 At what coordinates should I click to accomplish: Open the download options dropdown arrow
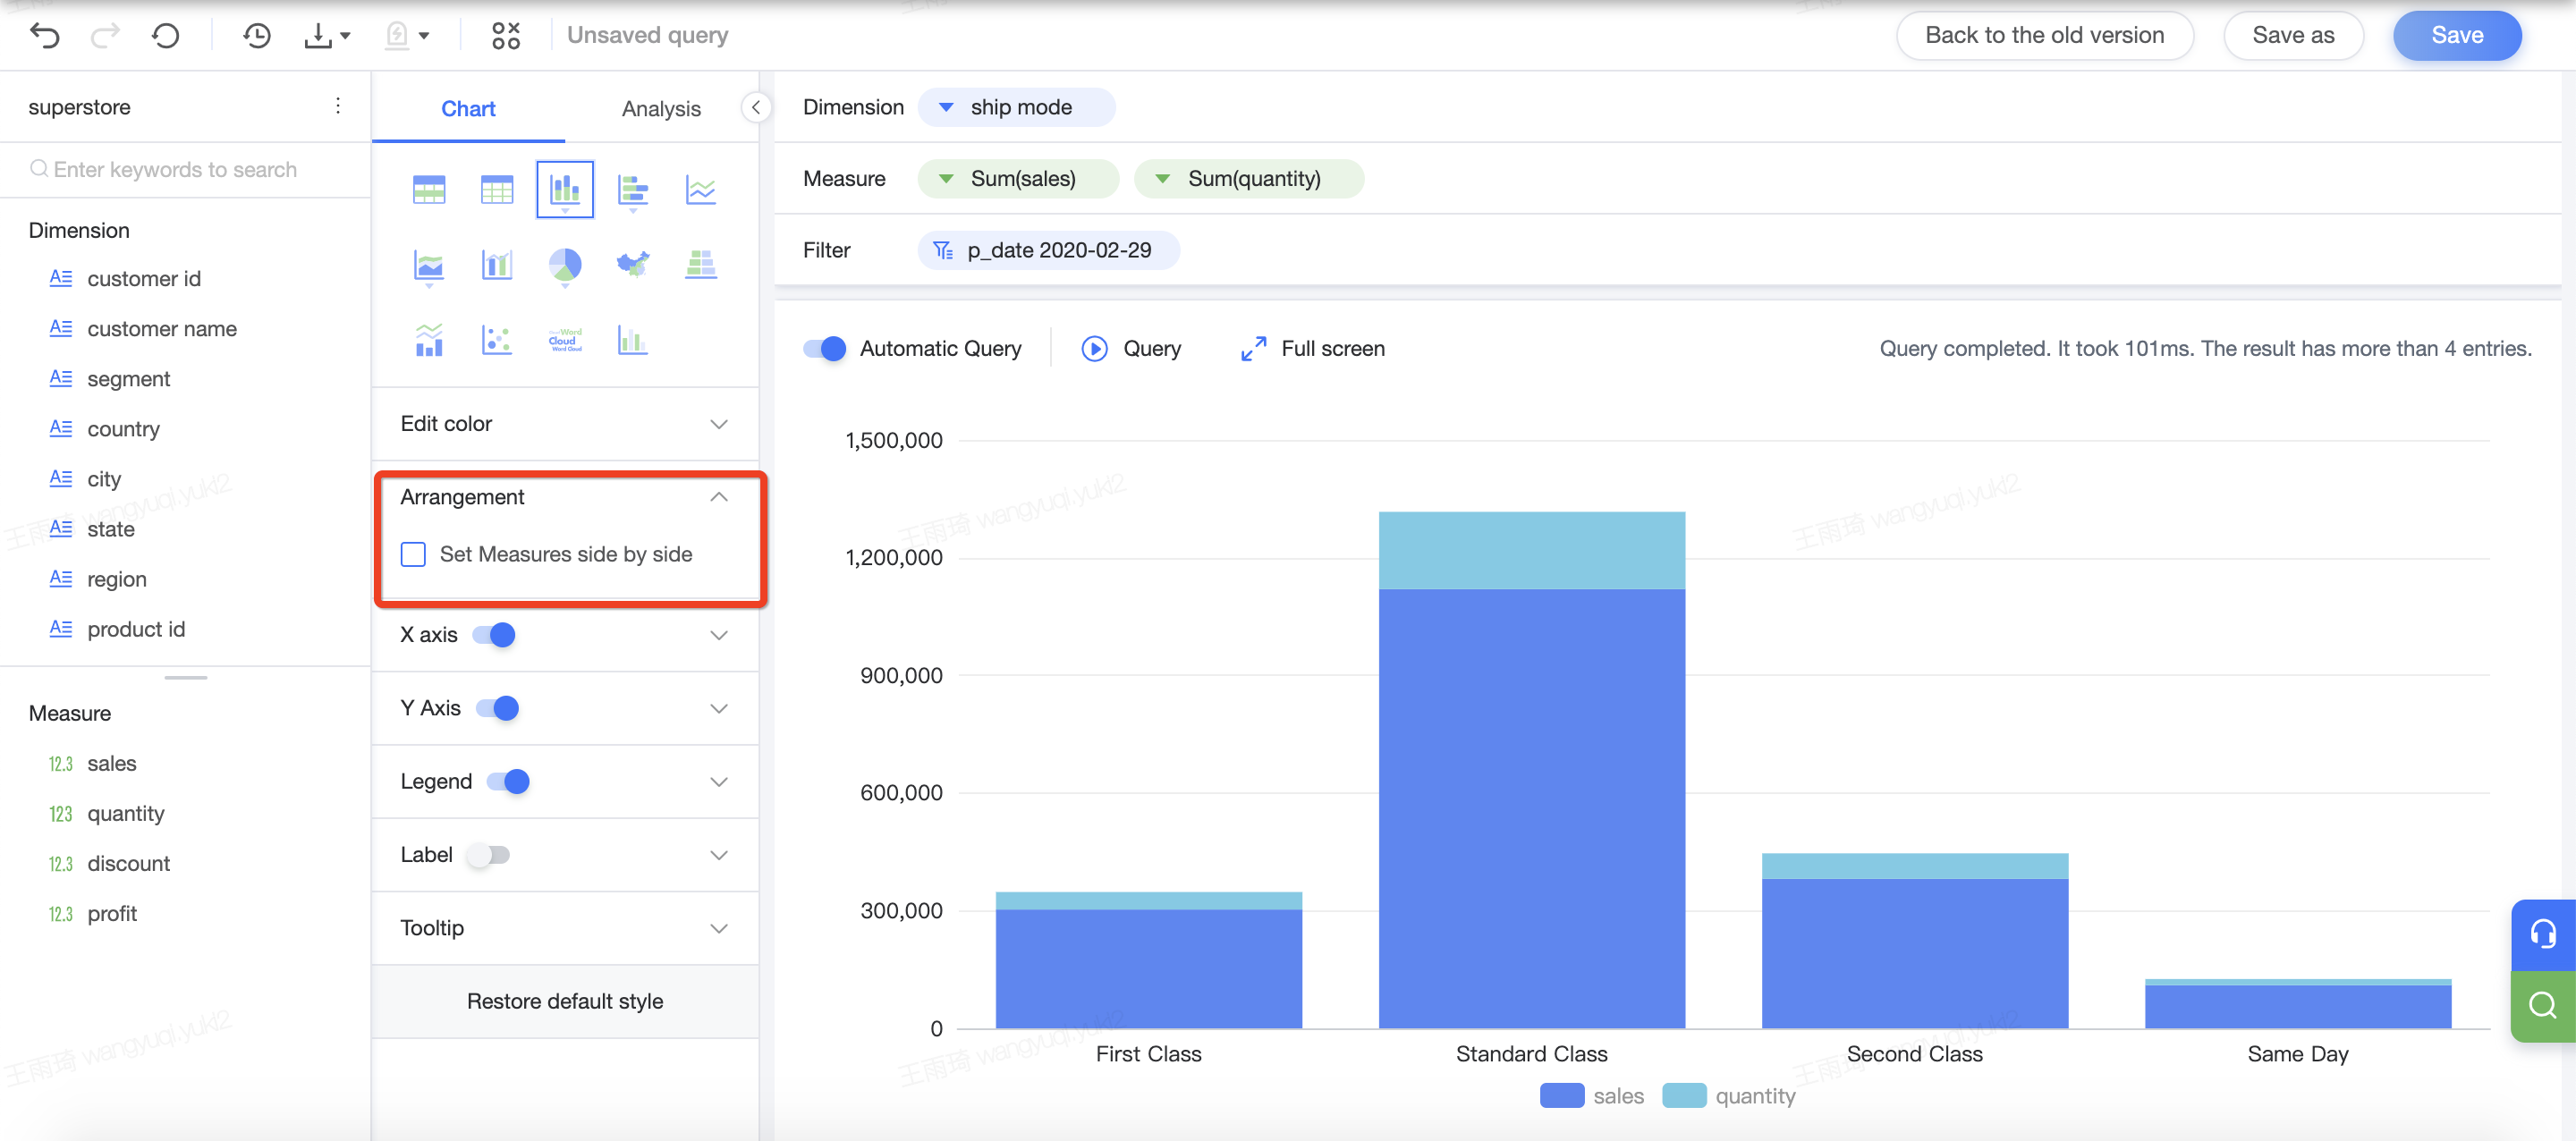(346, 36)
